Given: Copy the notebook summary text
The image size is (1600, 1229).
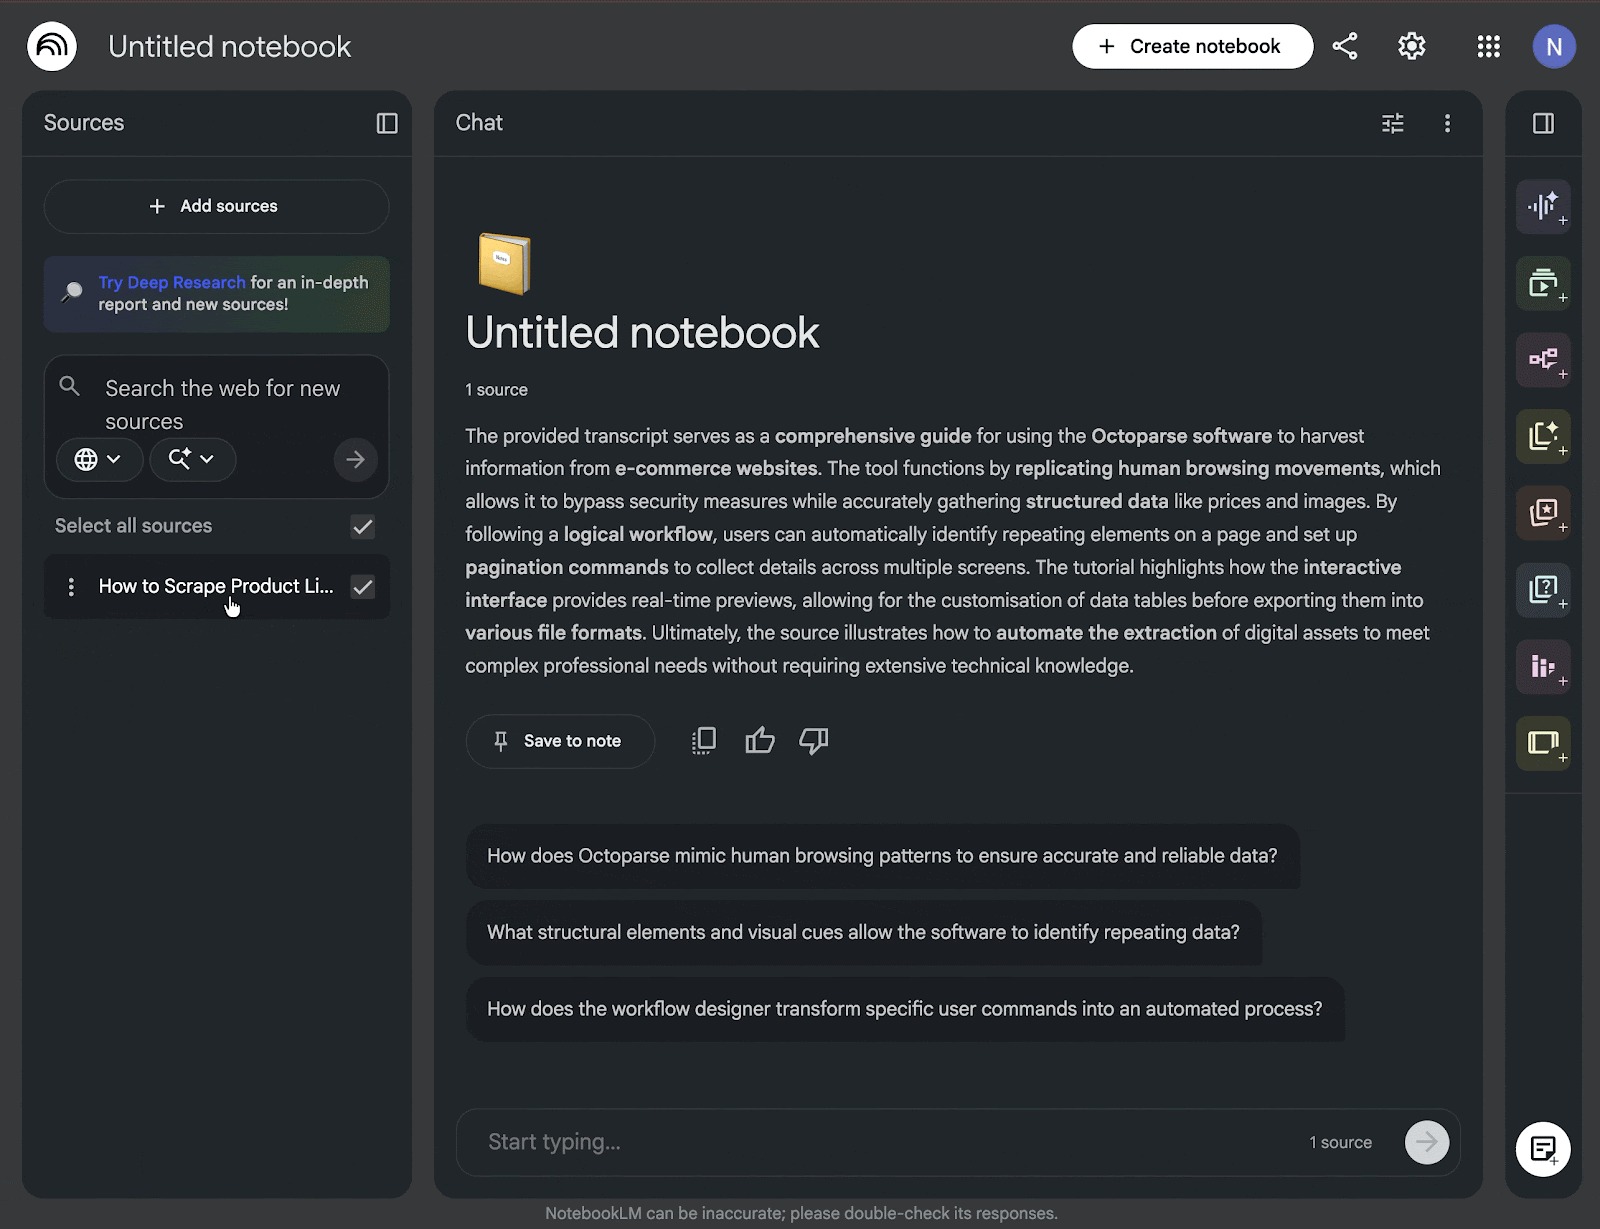Looking at the screenshot, I should pos(703,740).
